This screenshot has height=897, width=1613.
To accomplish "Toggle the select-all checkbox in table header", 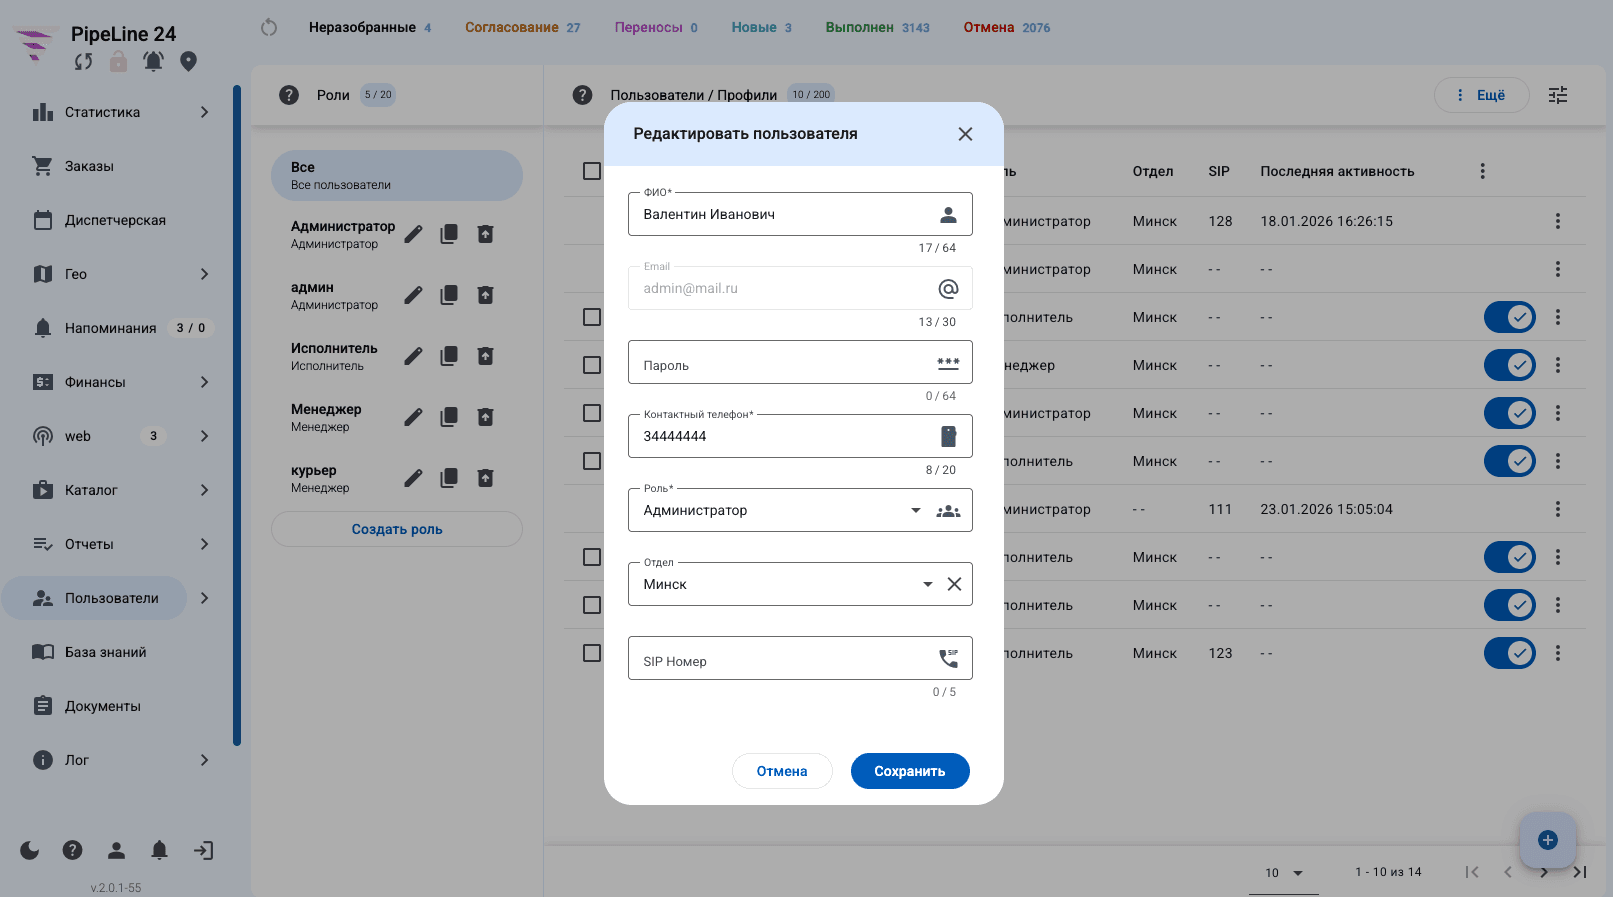I will pyautogui.click(x=592, y=171).
